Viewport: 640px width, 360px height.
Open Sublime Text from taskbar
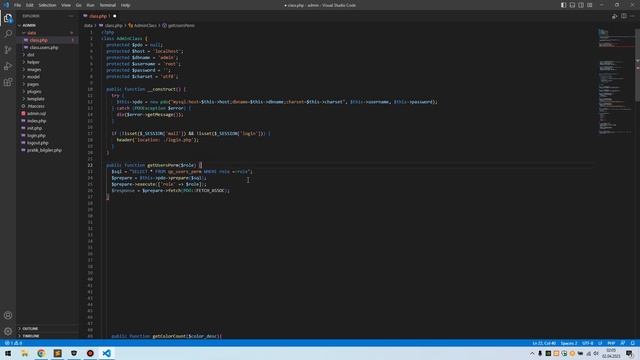click(58, 353)
